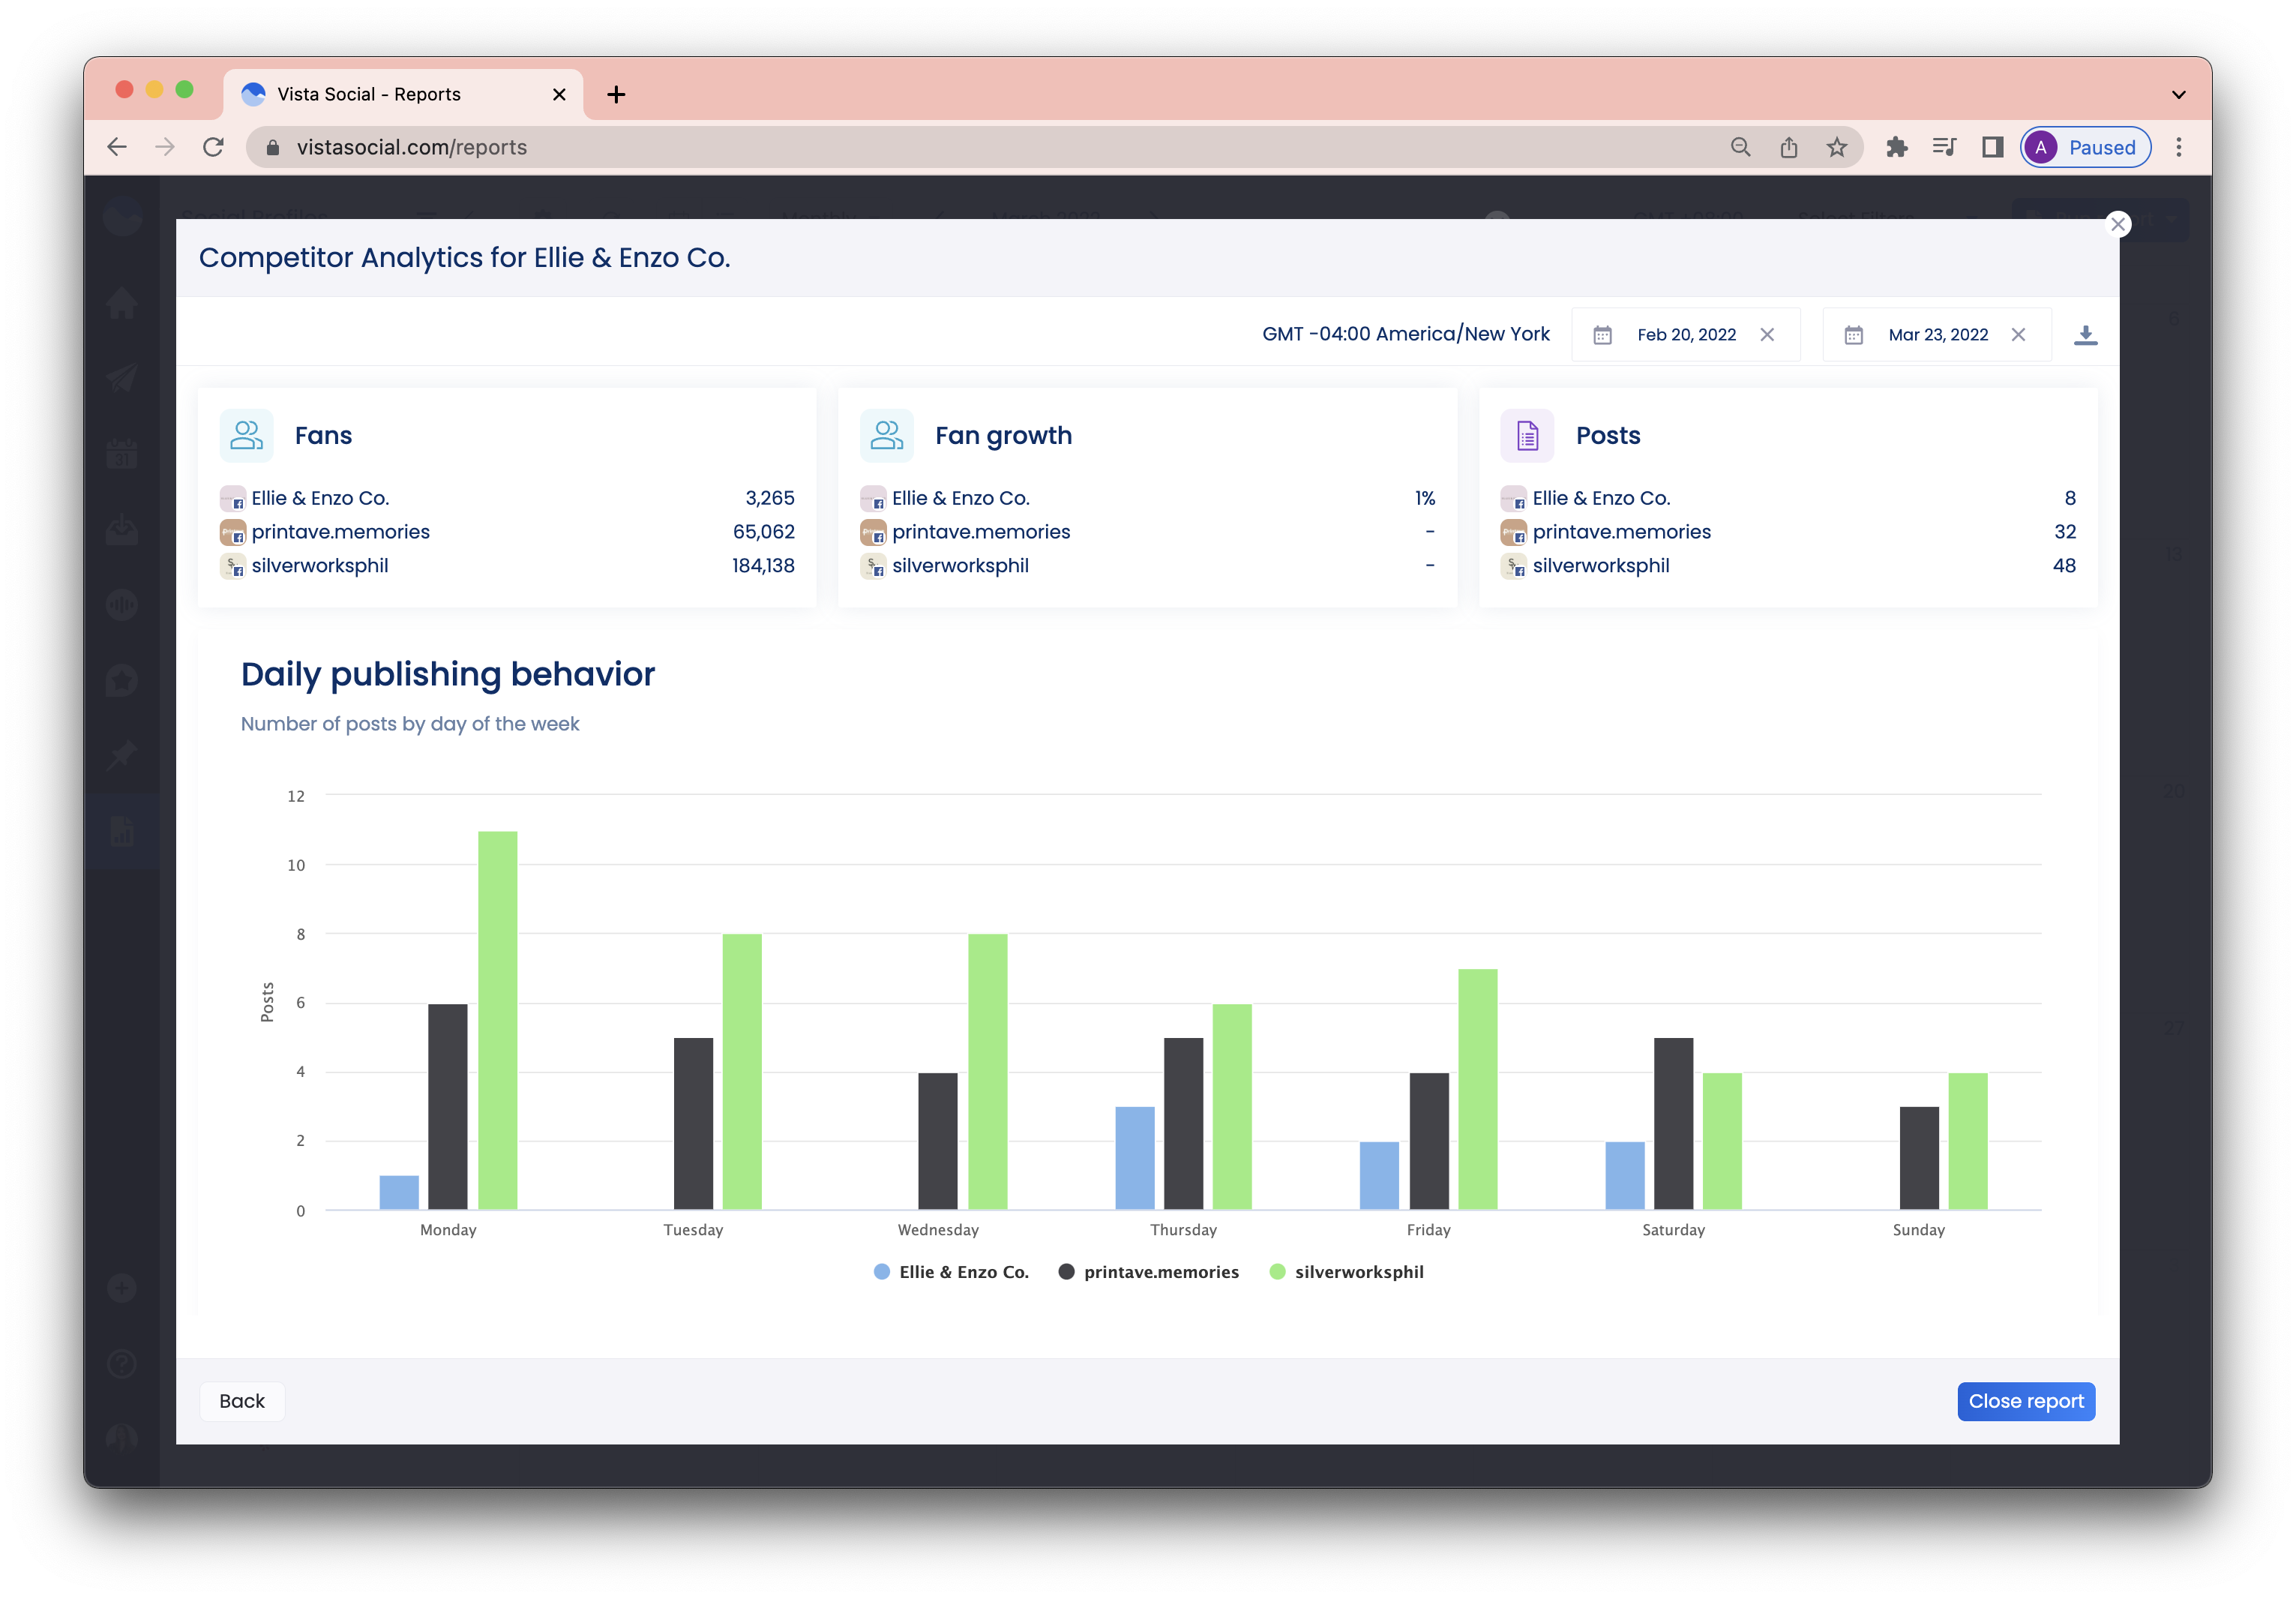Click the printave.memories Monday dark bar

(447, 1107)
